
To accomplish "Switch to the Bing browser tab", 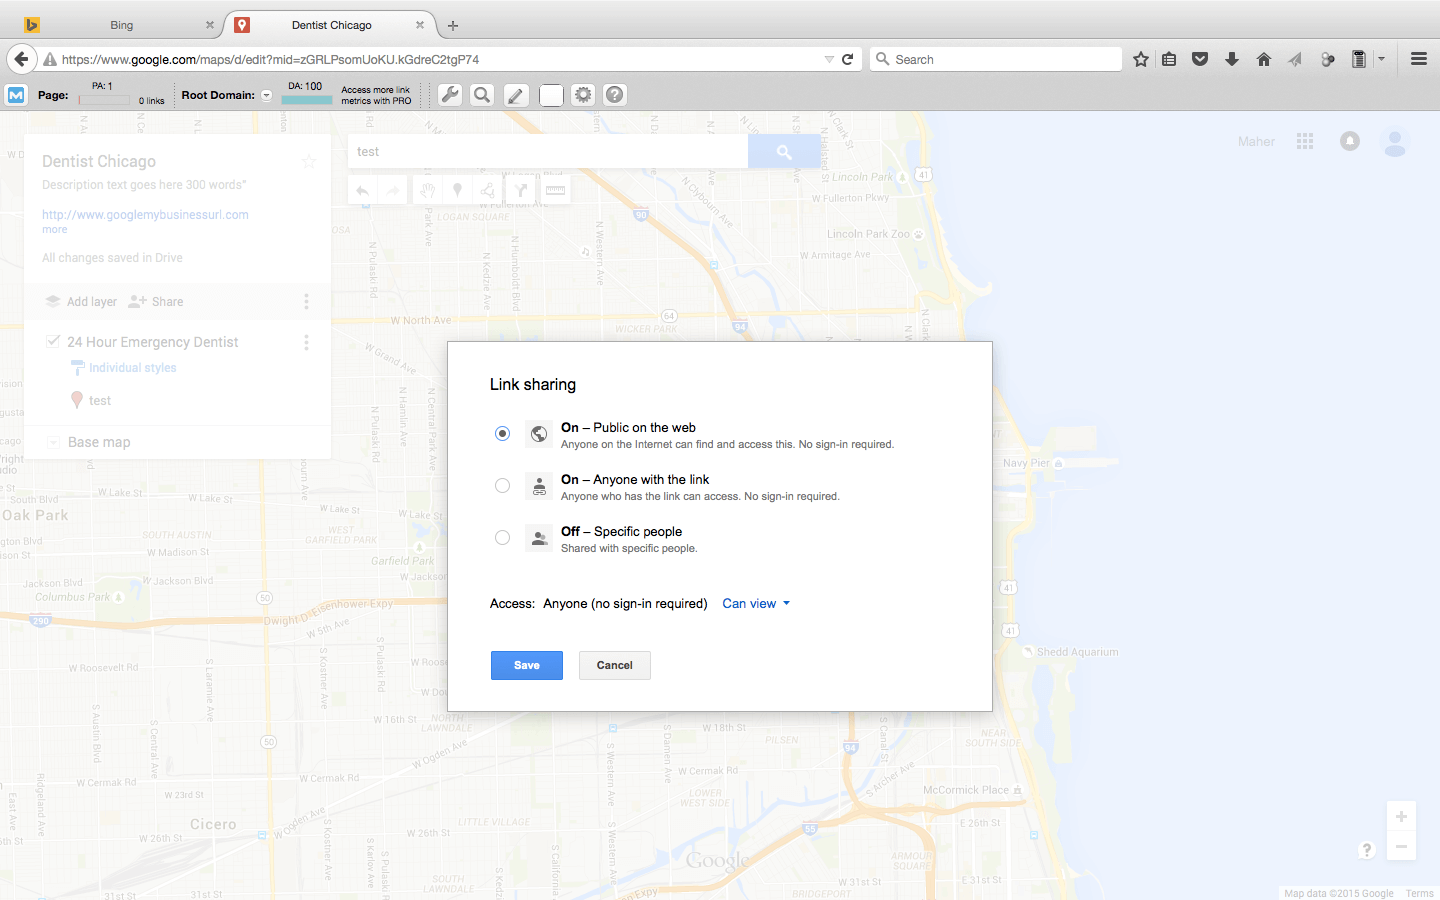I will click(x=121, y=25).
